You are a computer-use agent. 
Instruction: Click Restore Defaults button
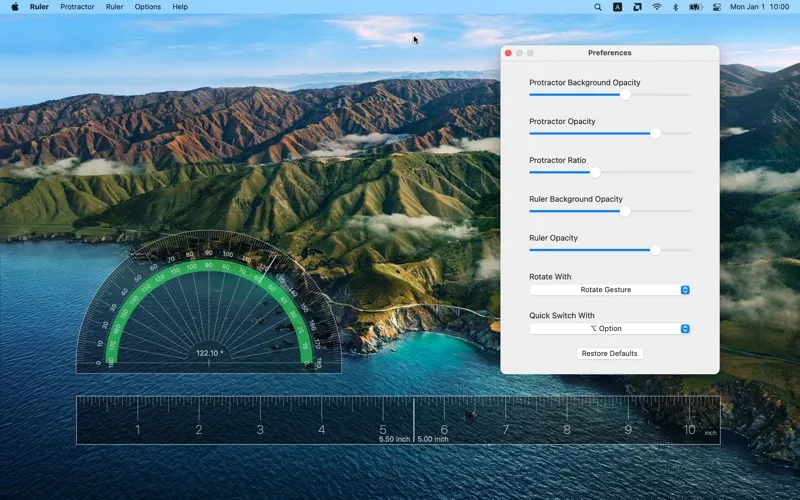610,353
